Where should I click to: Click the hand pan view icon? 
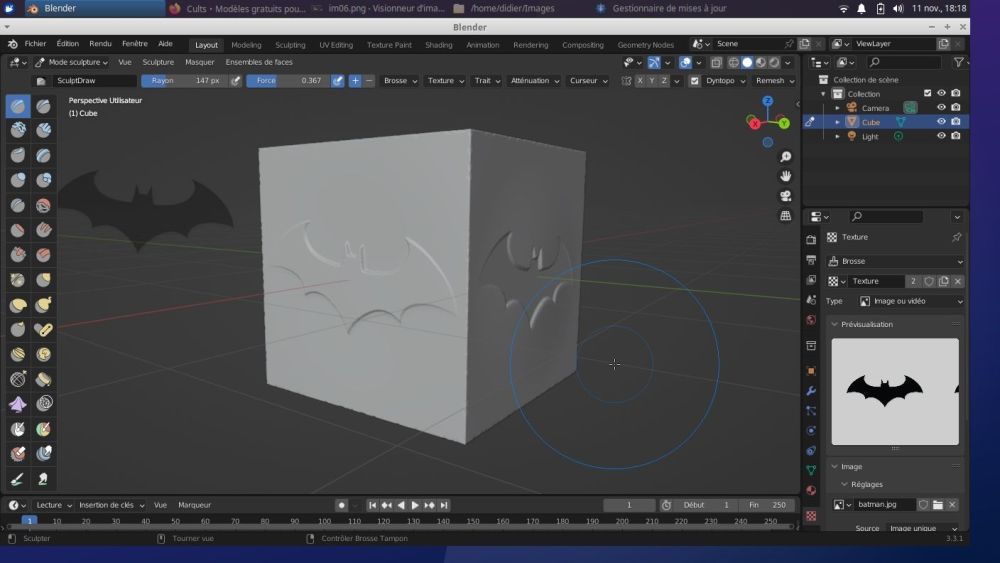(x=786, y=176)
